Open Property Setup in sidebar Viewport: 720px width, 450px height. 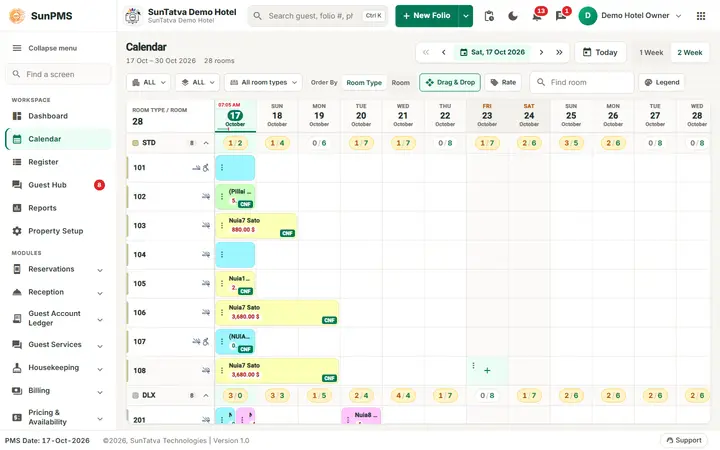(58, 231)
